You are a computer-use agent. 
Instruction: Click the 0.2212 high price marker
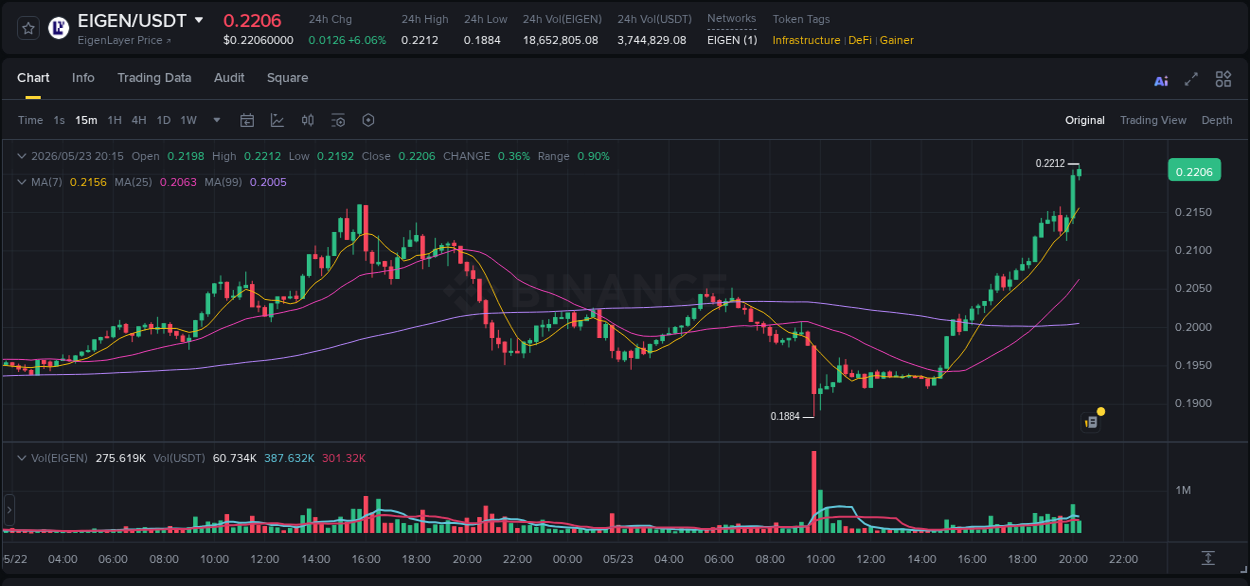1050,163
